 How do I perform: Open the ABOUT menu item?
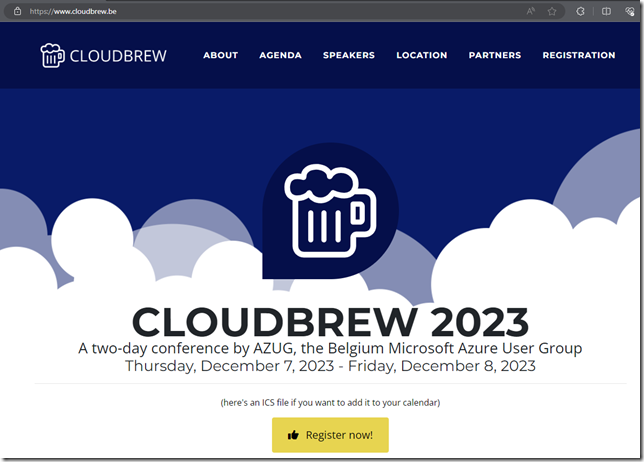pyautogui.click(x=221, y=55)
